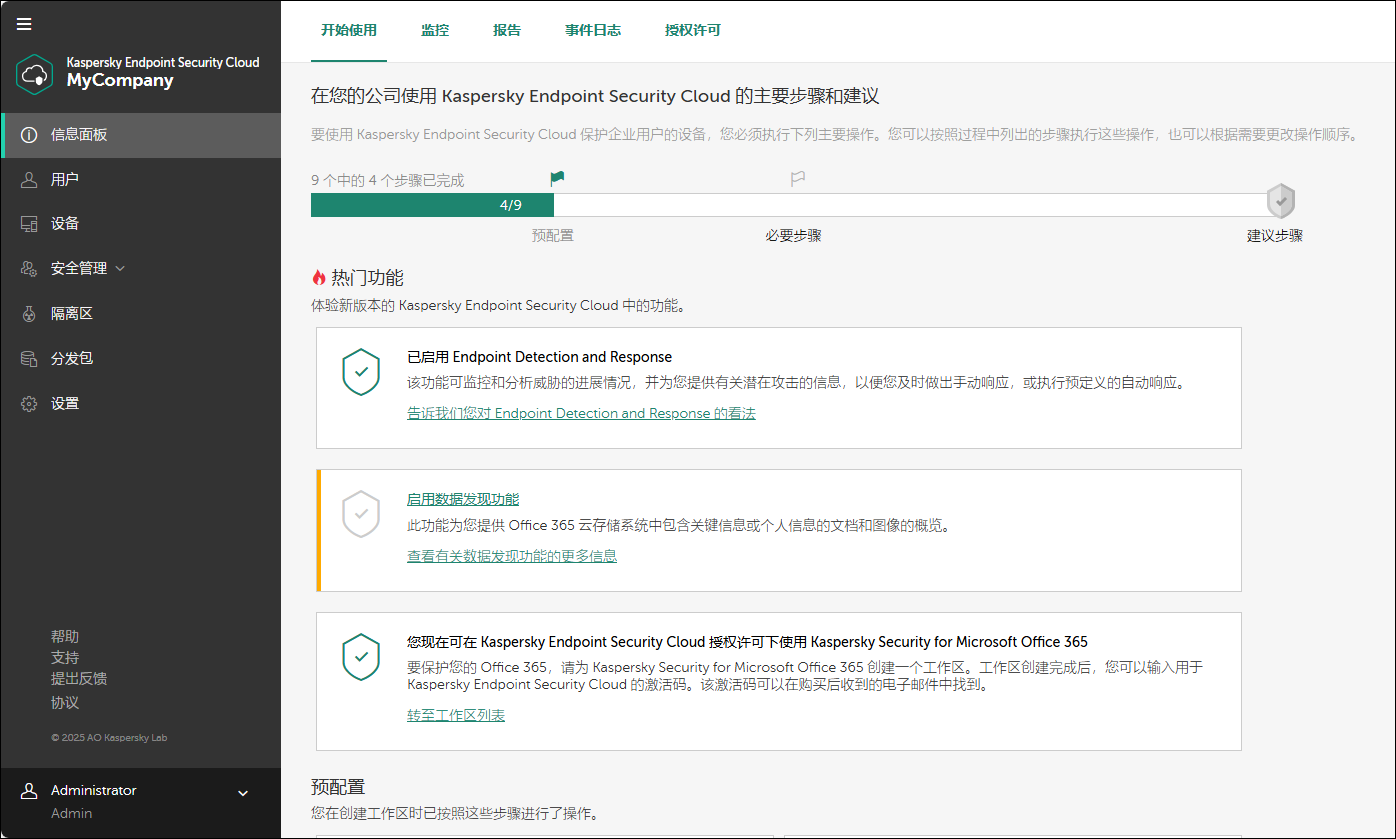Click the 4/9 progress bar
Image resolution: width=1396 pixels, height=839 pixels.
pos(432,204)
